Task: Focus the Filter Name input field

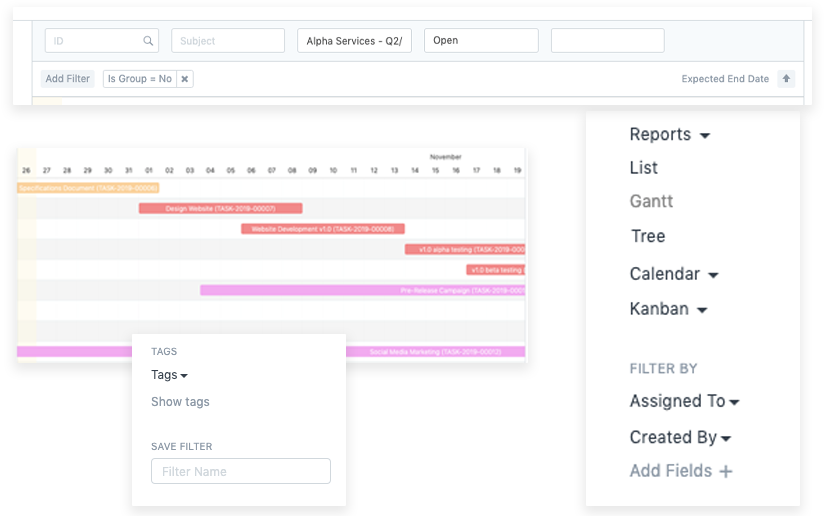Action: [x=240, y=471]
